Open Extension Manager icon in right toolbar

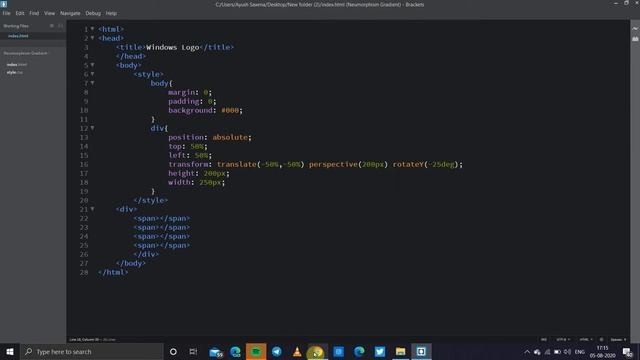tap(635, 39)
